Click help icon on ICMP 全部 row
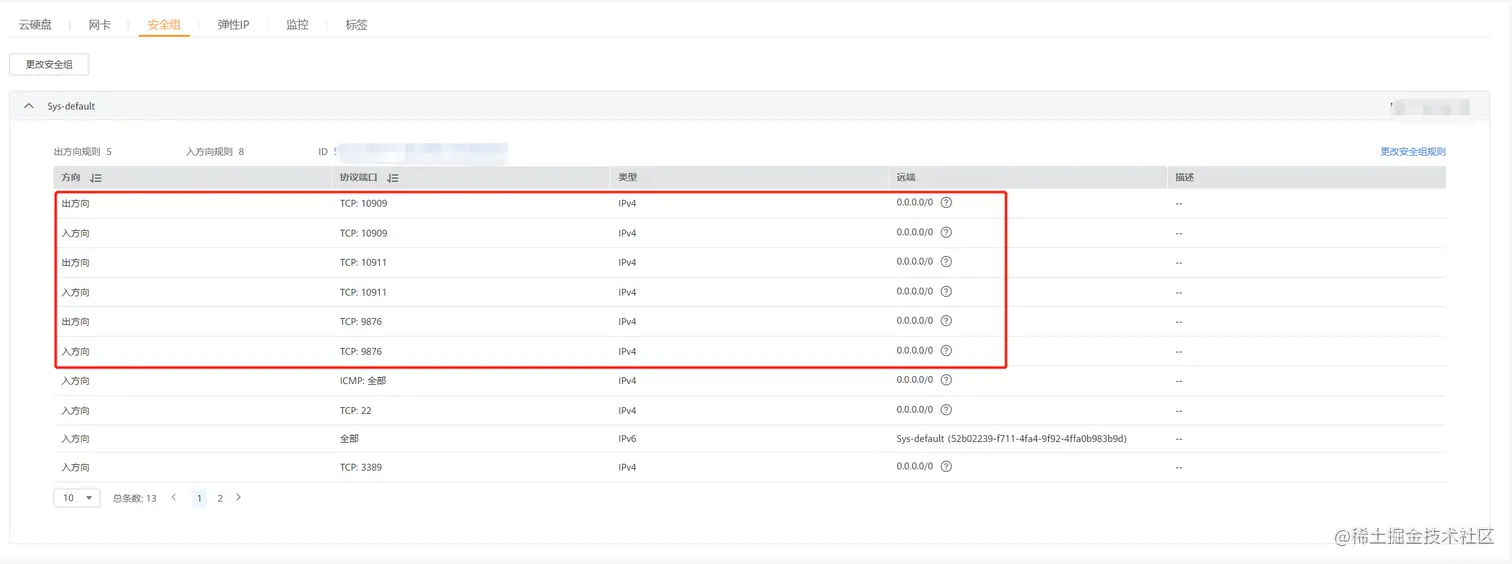 [x=946, y=380]
